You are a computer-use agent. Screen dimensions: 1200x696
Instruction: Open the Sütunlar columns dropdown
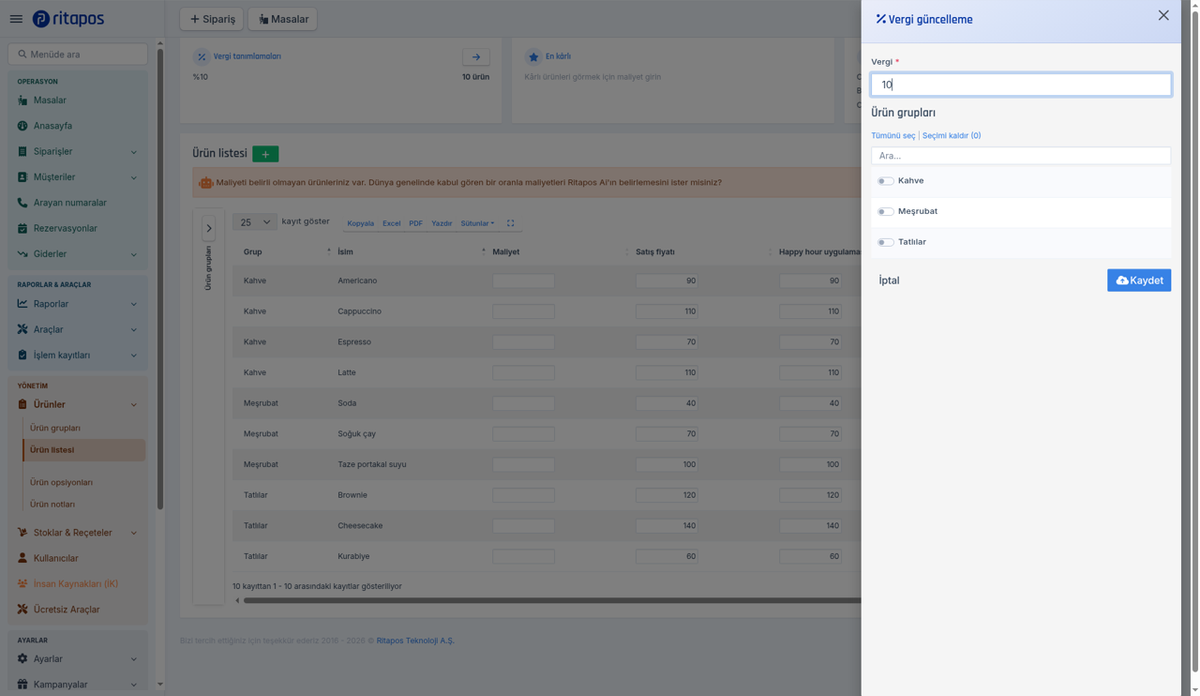tap(477, 224)
